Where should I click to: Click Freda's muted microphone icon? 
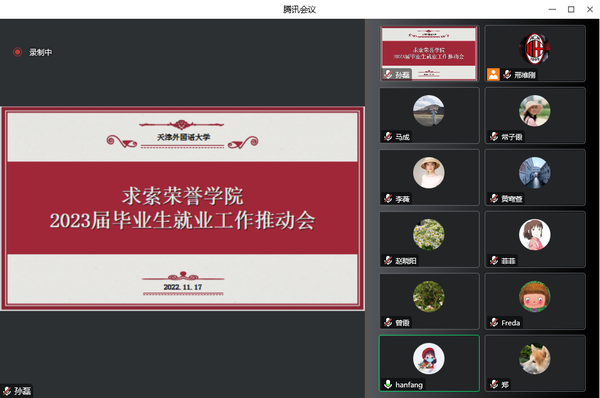[494, 322]
